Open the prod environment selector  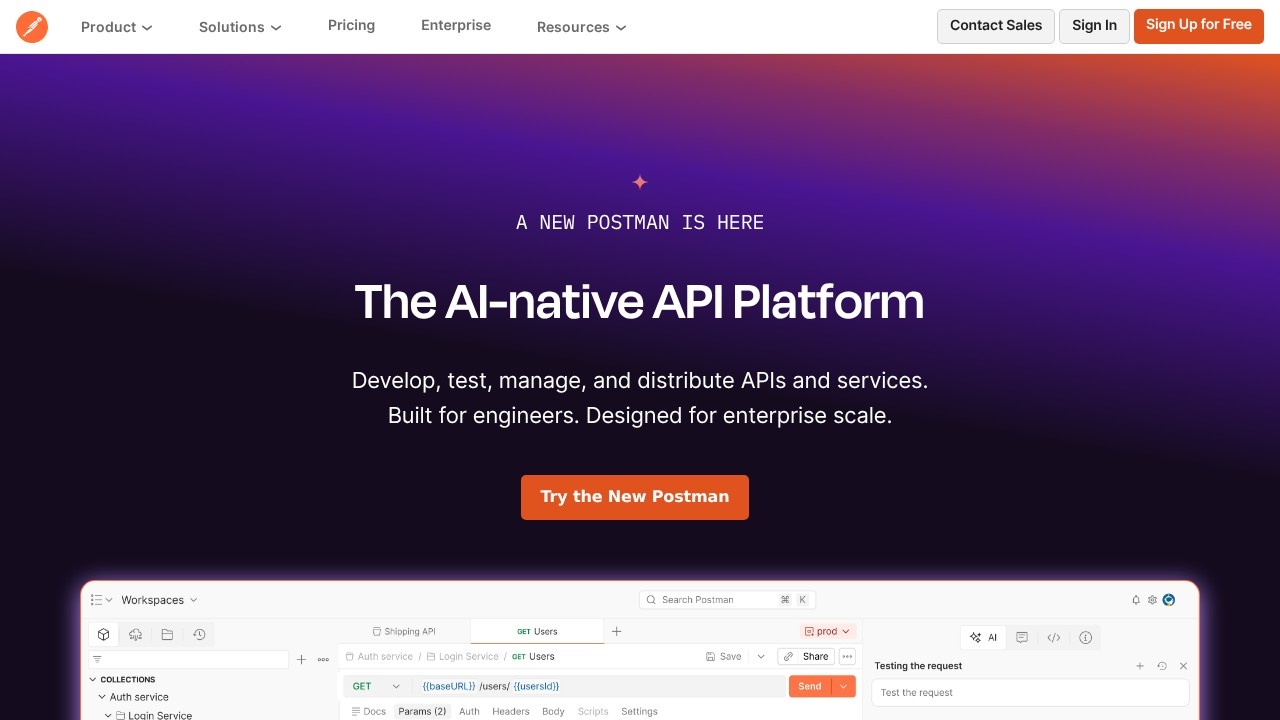[x=828, y=631]
